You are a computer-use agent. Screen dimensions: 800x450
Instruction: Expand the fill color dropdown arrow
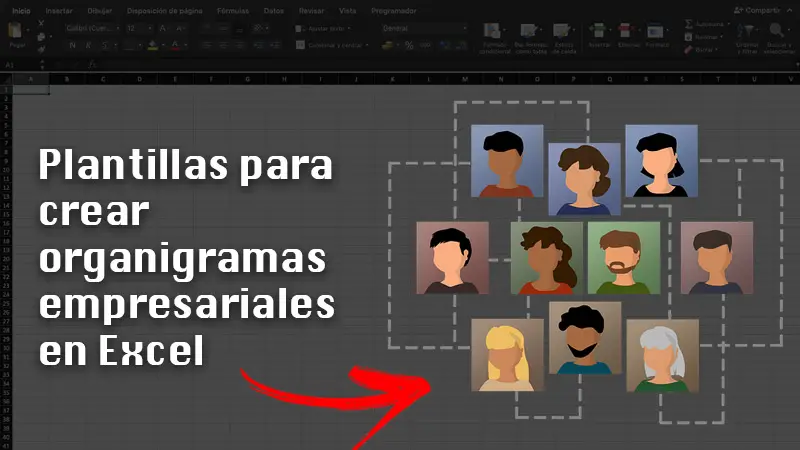tap(163, 45)
